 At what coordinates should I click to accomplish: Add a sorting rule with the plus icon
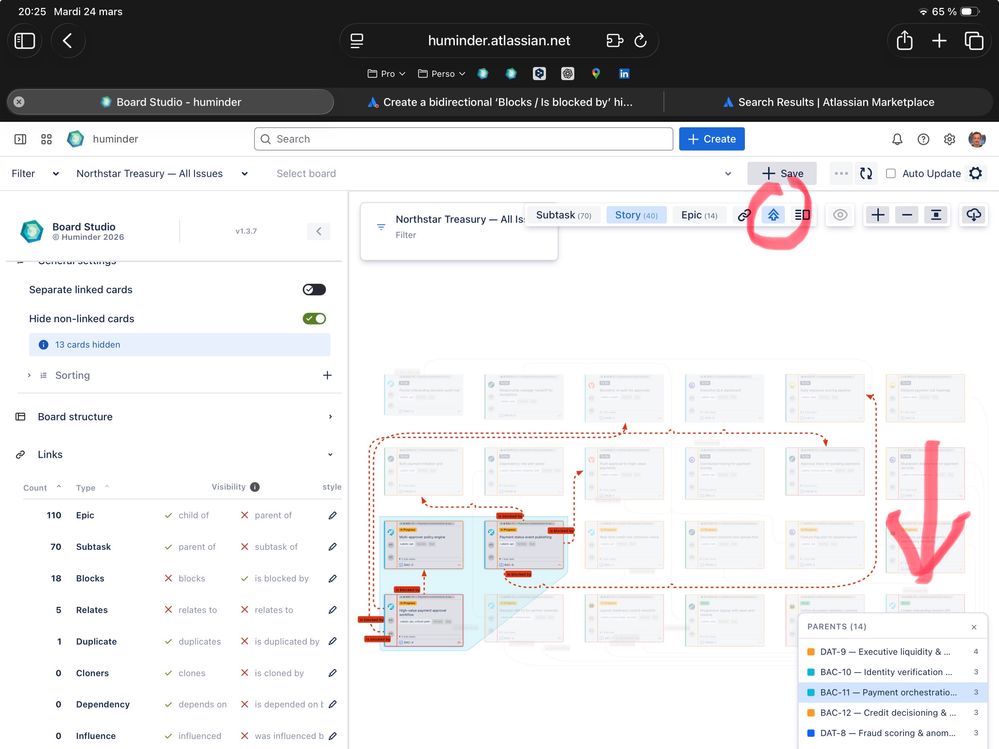click(x=327, y=375)
